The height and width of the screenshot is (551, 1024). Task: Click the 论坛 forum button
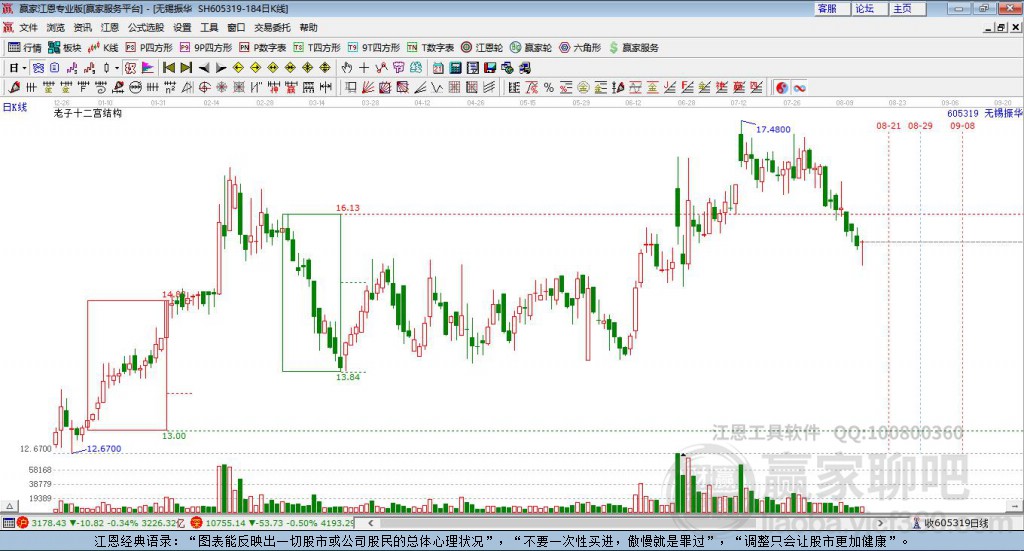point(870,8)
